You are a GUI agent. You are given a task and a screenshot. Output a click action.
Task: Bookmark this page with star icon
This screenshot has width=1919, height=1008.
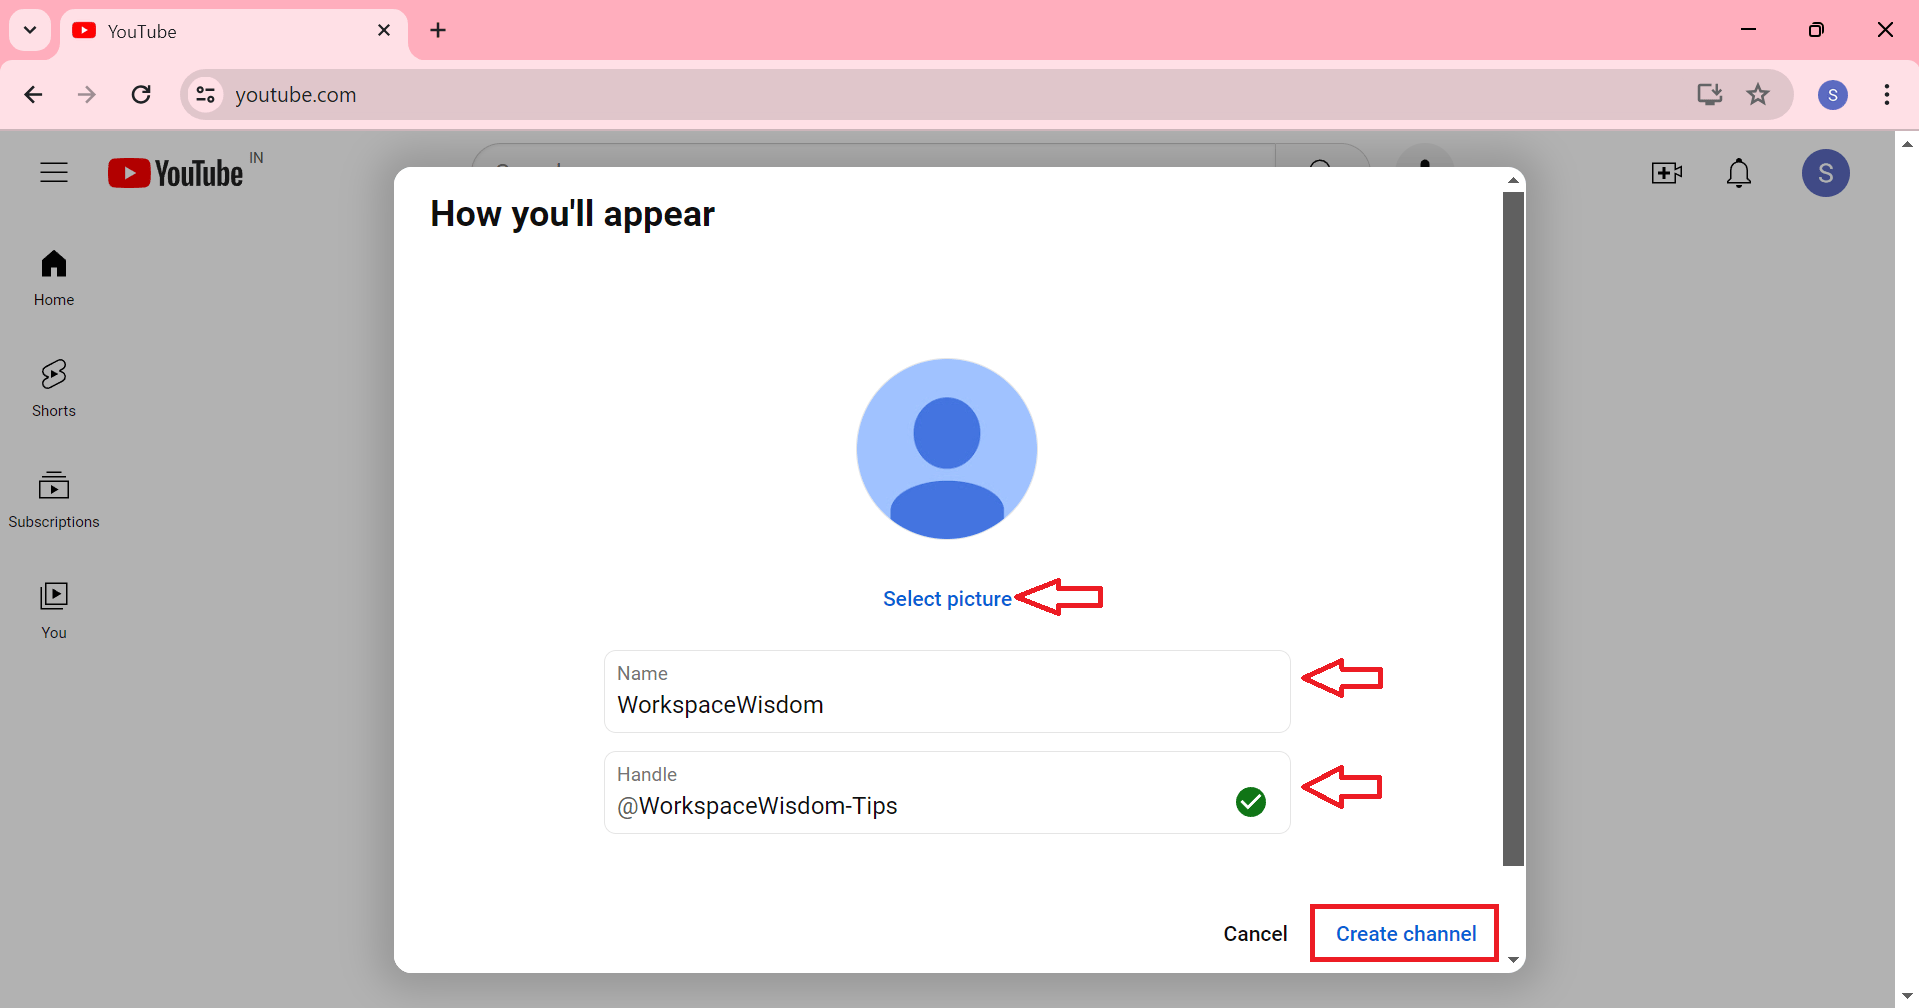tap(1758, 95)
